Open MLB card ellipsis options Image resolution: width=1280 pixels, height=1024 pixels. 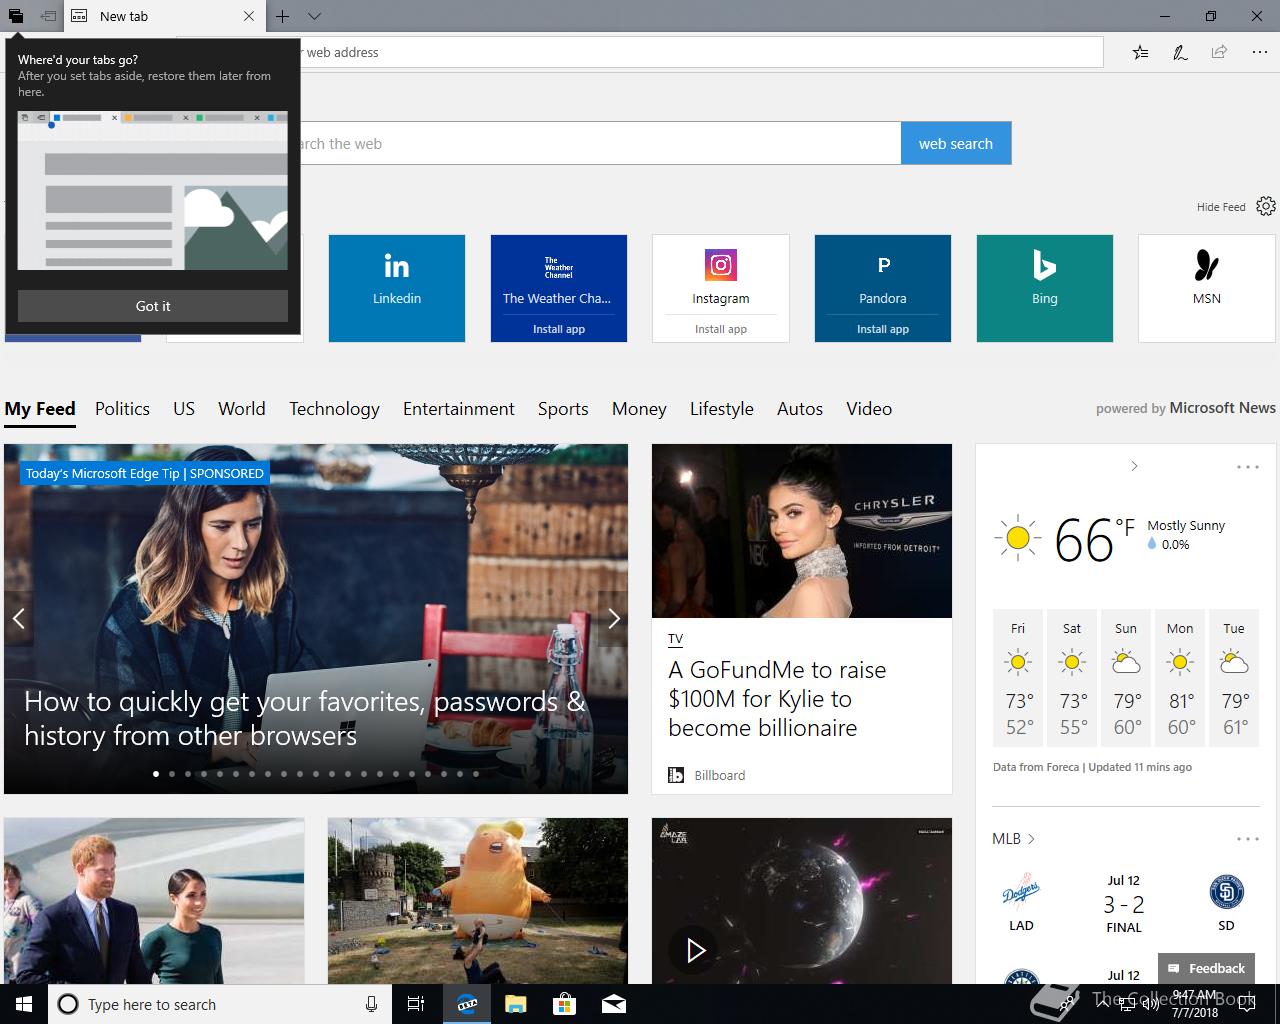pyautogui.click(x=1247, y=839)
